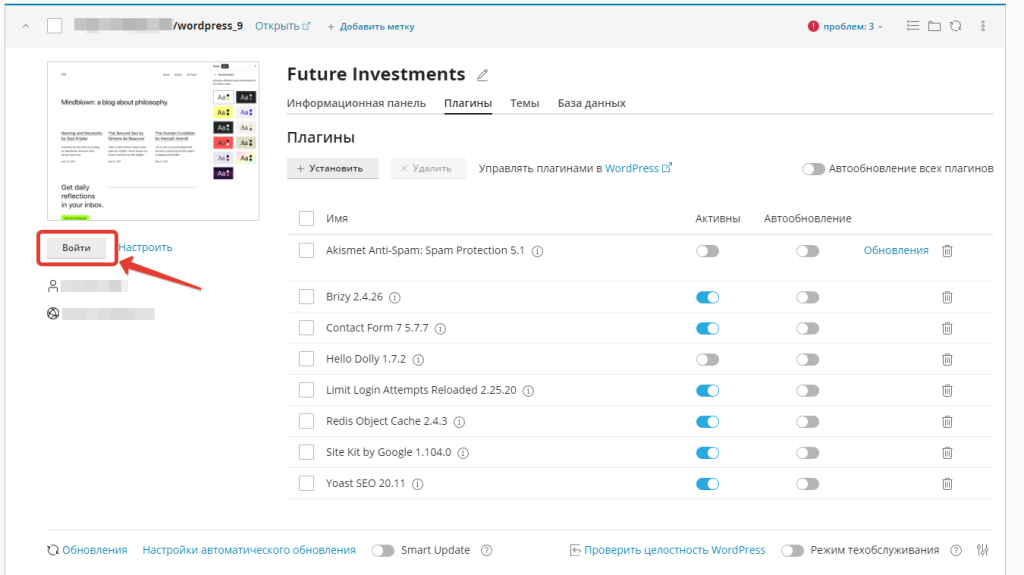Activate the Akismet Anti-Spam plugin toggle

[x=707, y=251]
